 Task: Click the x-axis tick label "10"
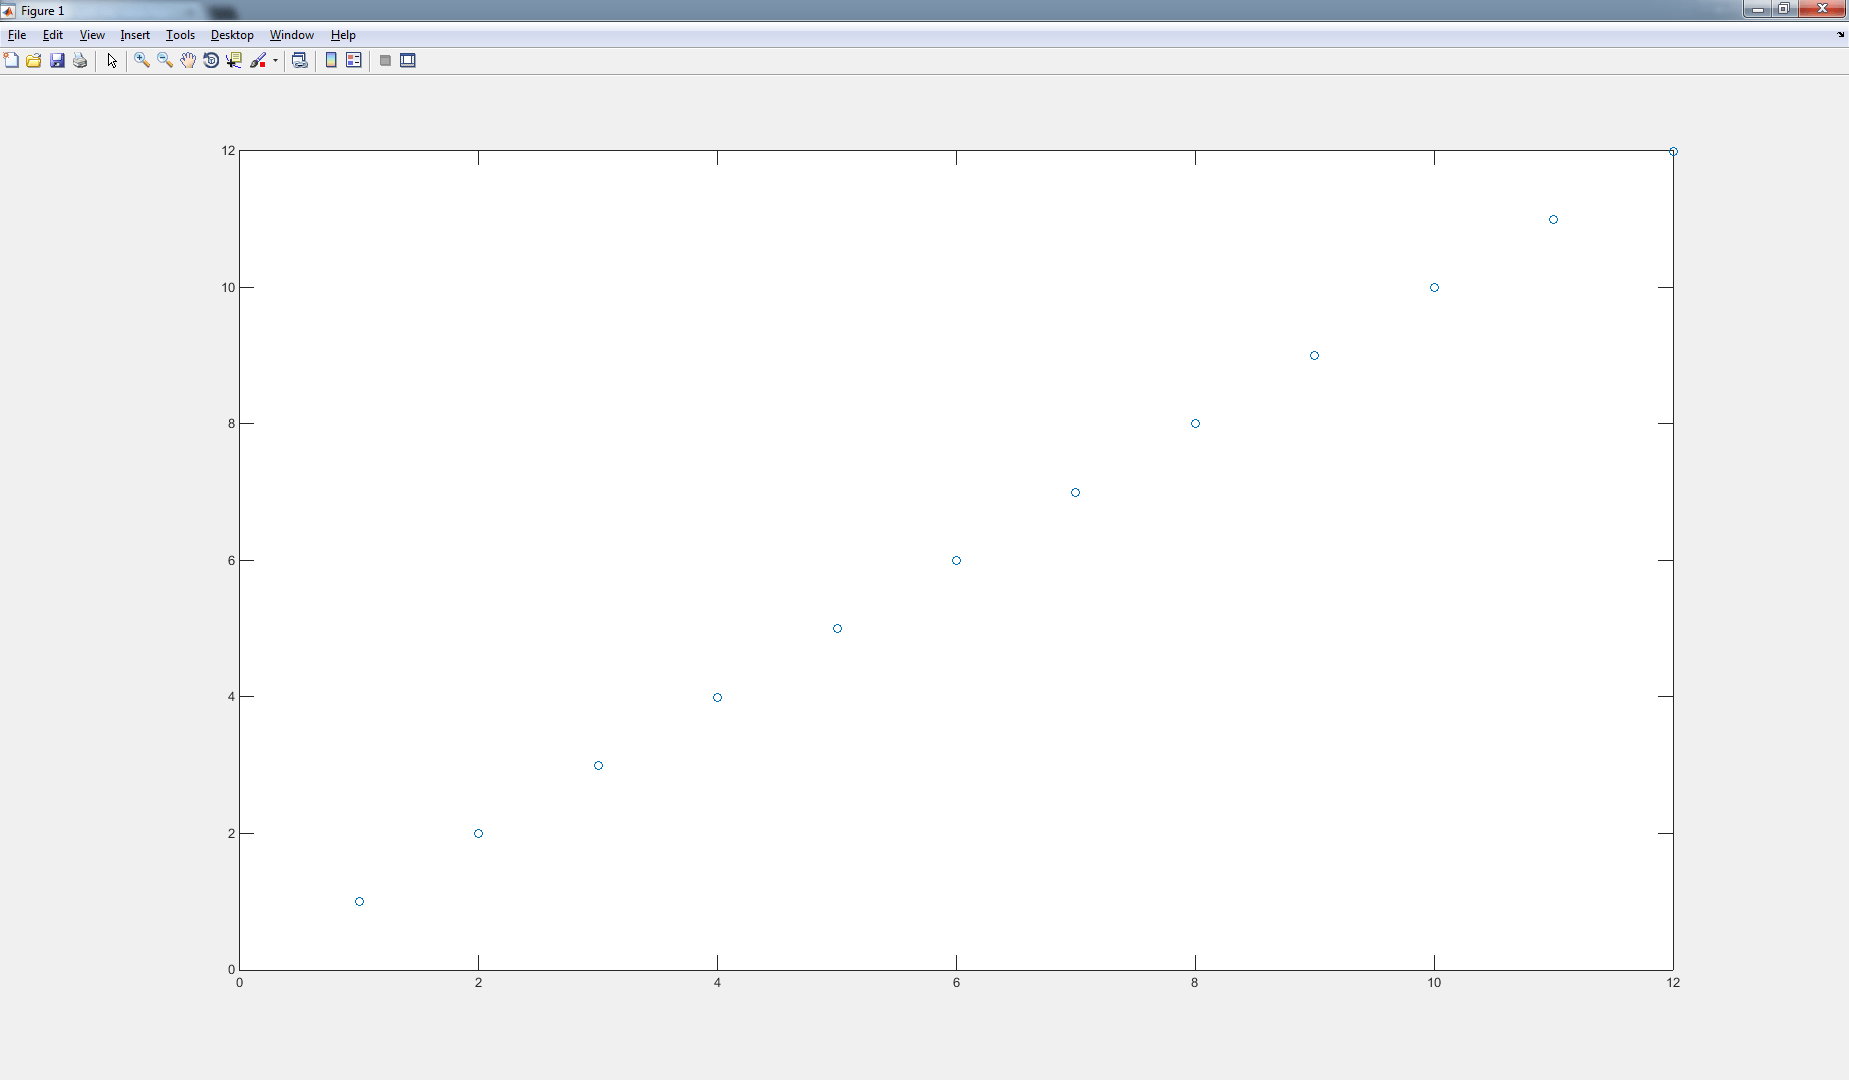click(x=1434, y=983)
